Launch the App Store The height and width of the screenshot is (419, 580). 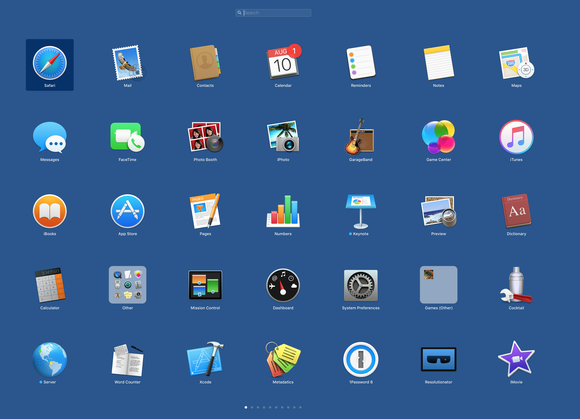coord(128,211)
